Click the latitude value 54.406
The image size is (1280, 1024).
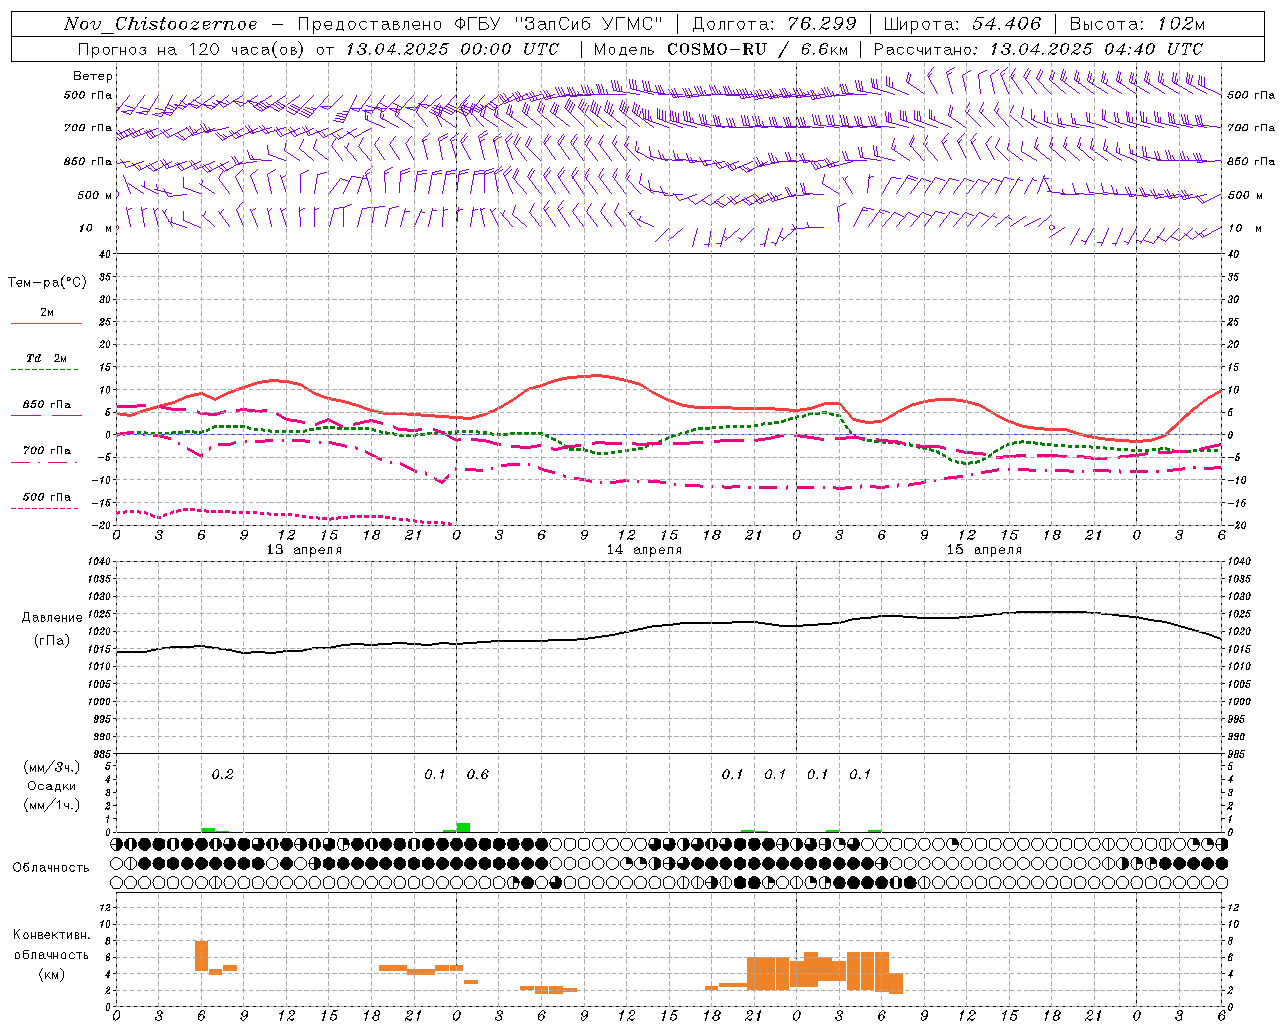pos(1007,24)
